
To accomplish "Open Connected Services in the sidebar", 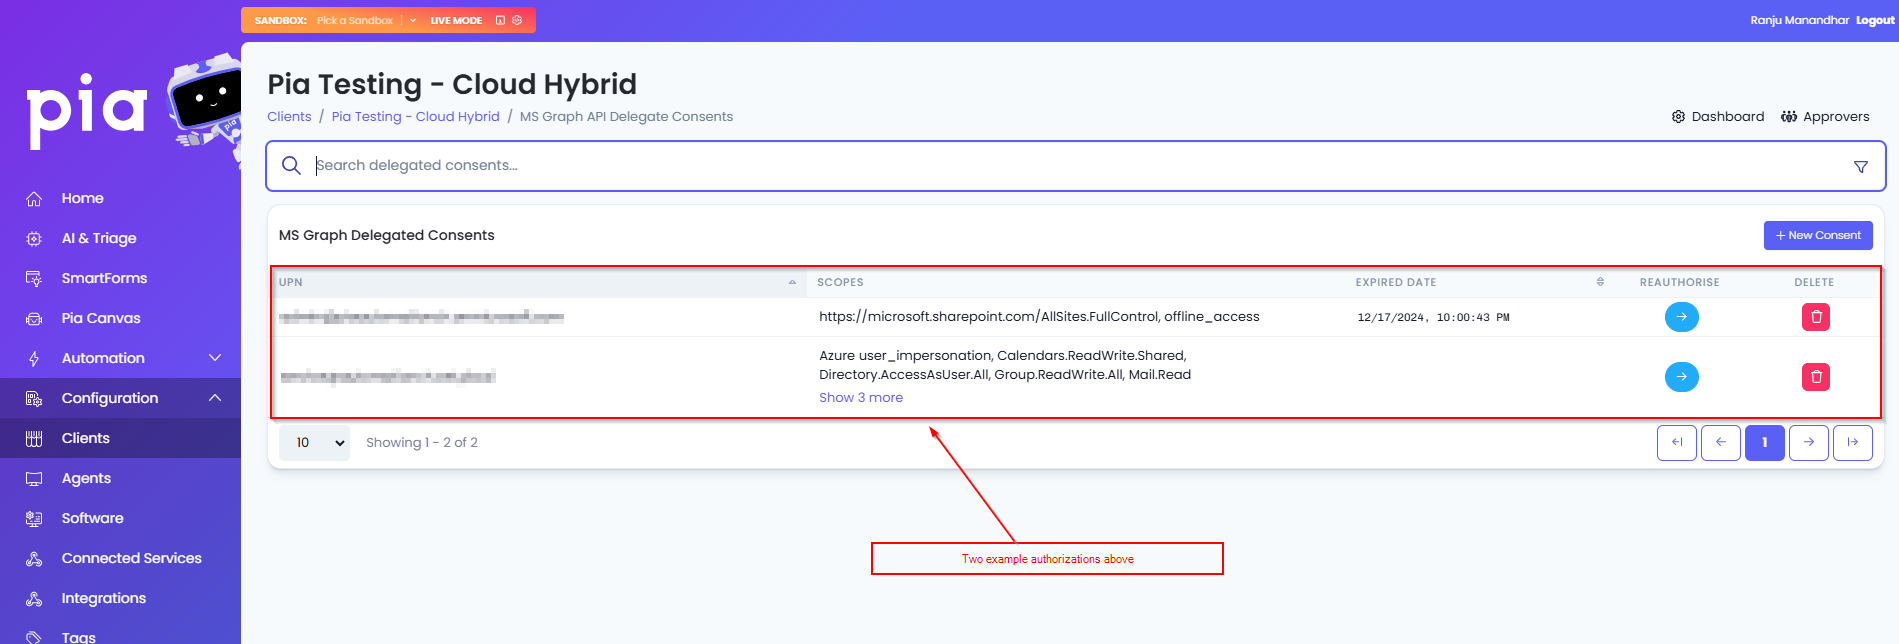I will point(132,558).
